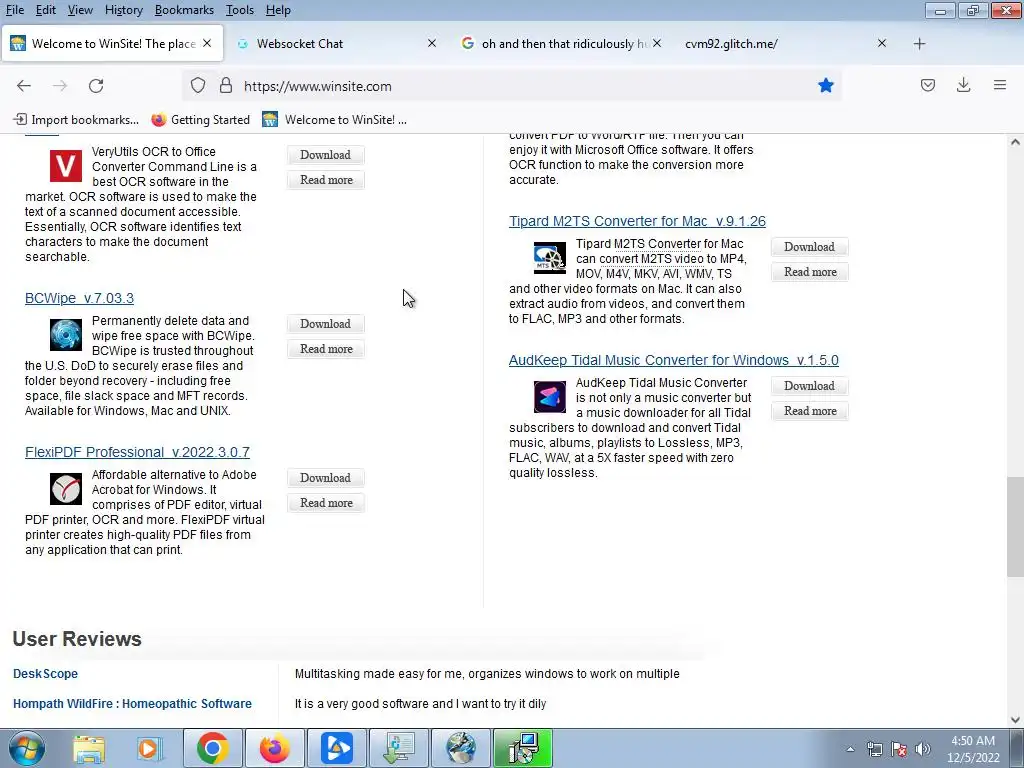Download BCWipe
The height and width of the screenshot is (768, 1024).
(x=325, y=324)
